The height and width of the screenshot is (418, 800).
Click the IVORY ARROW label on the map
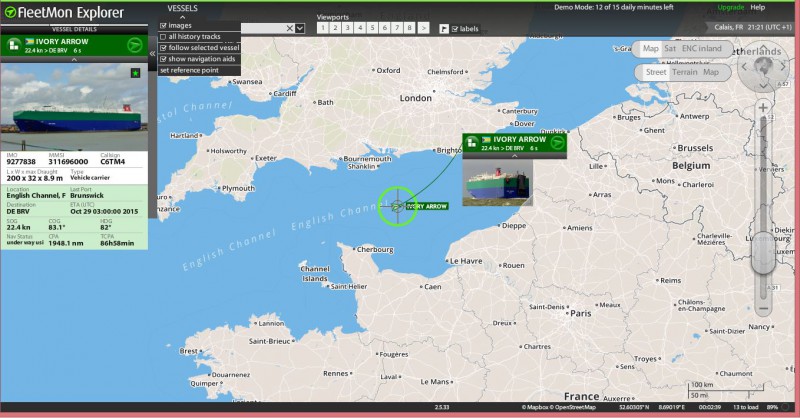click(x=427, y=206)
